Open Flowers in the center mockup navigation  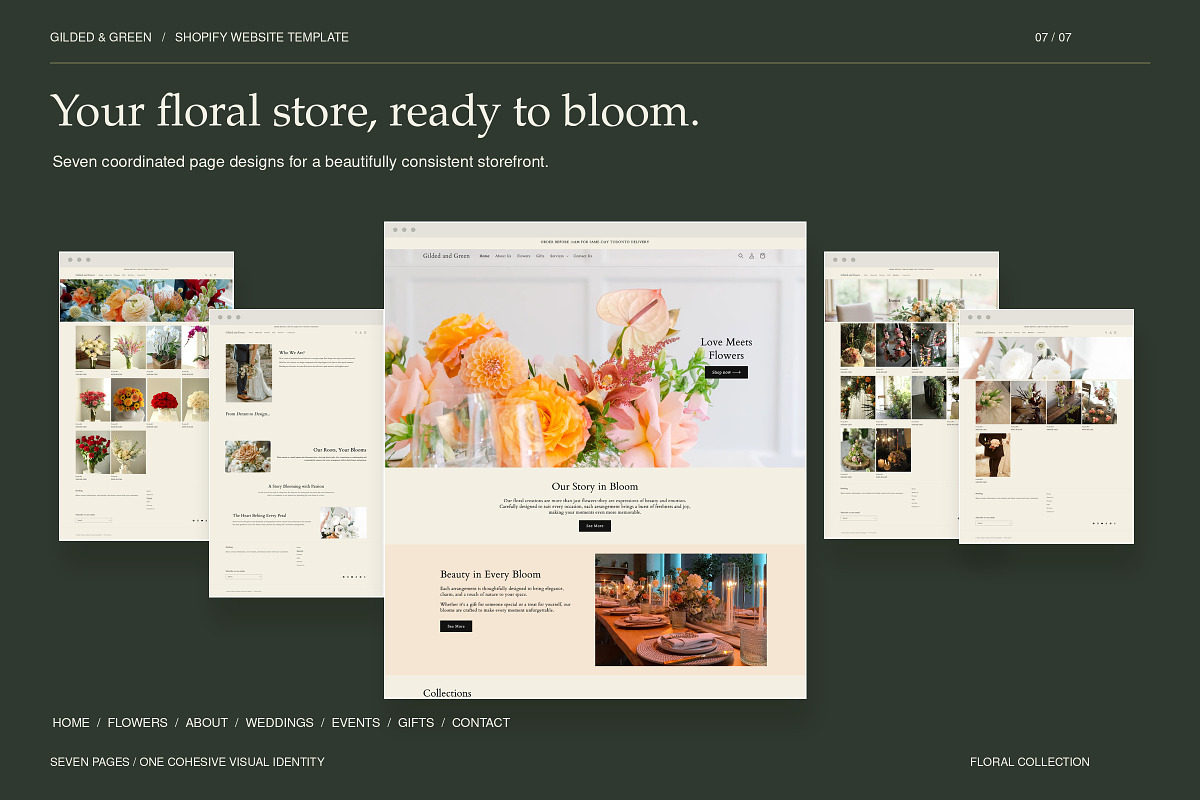tap(524, 256)
